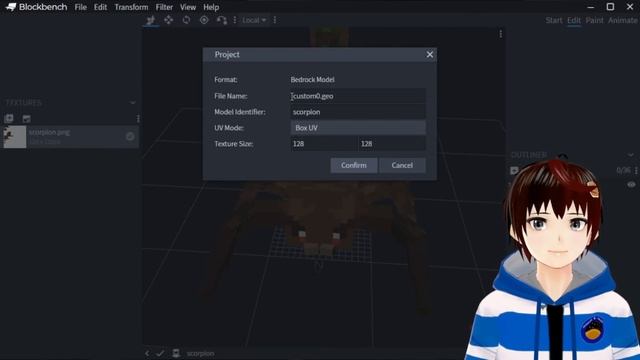Select the Pivot tool icon
This screenshot has width=640, height=360.
204,20
